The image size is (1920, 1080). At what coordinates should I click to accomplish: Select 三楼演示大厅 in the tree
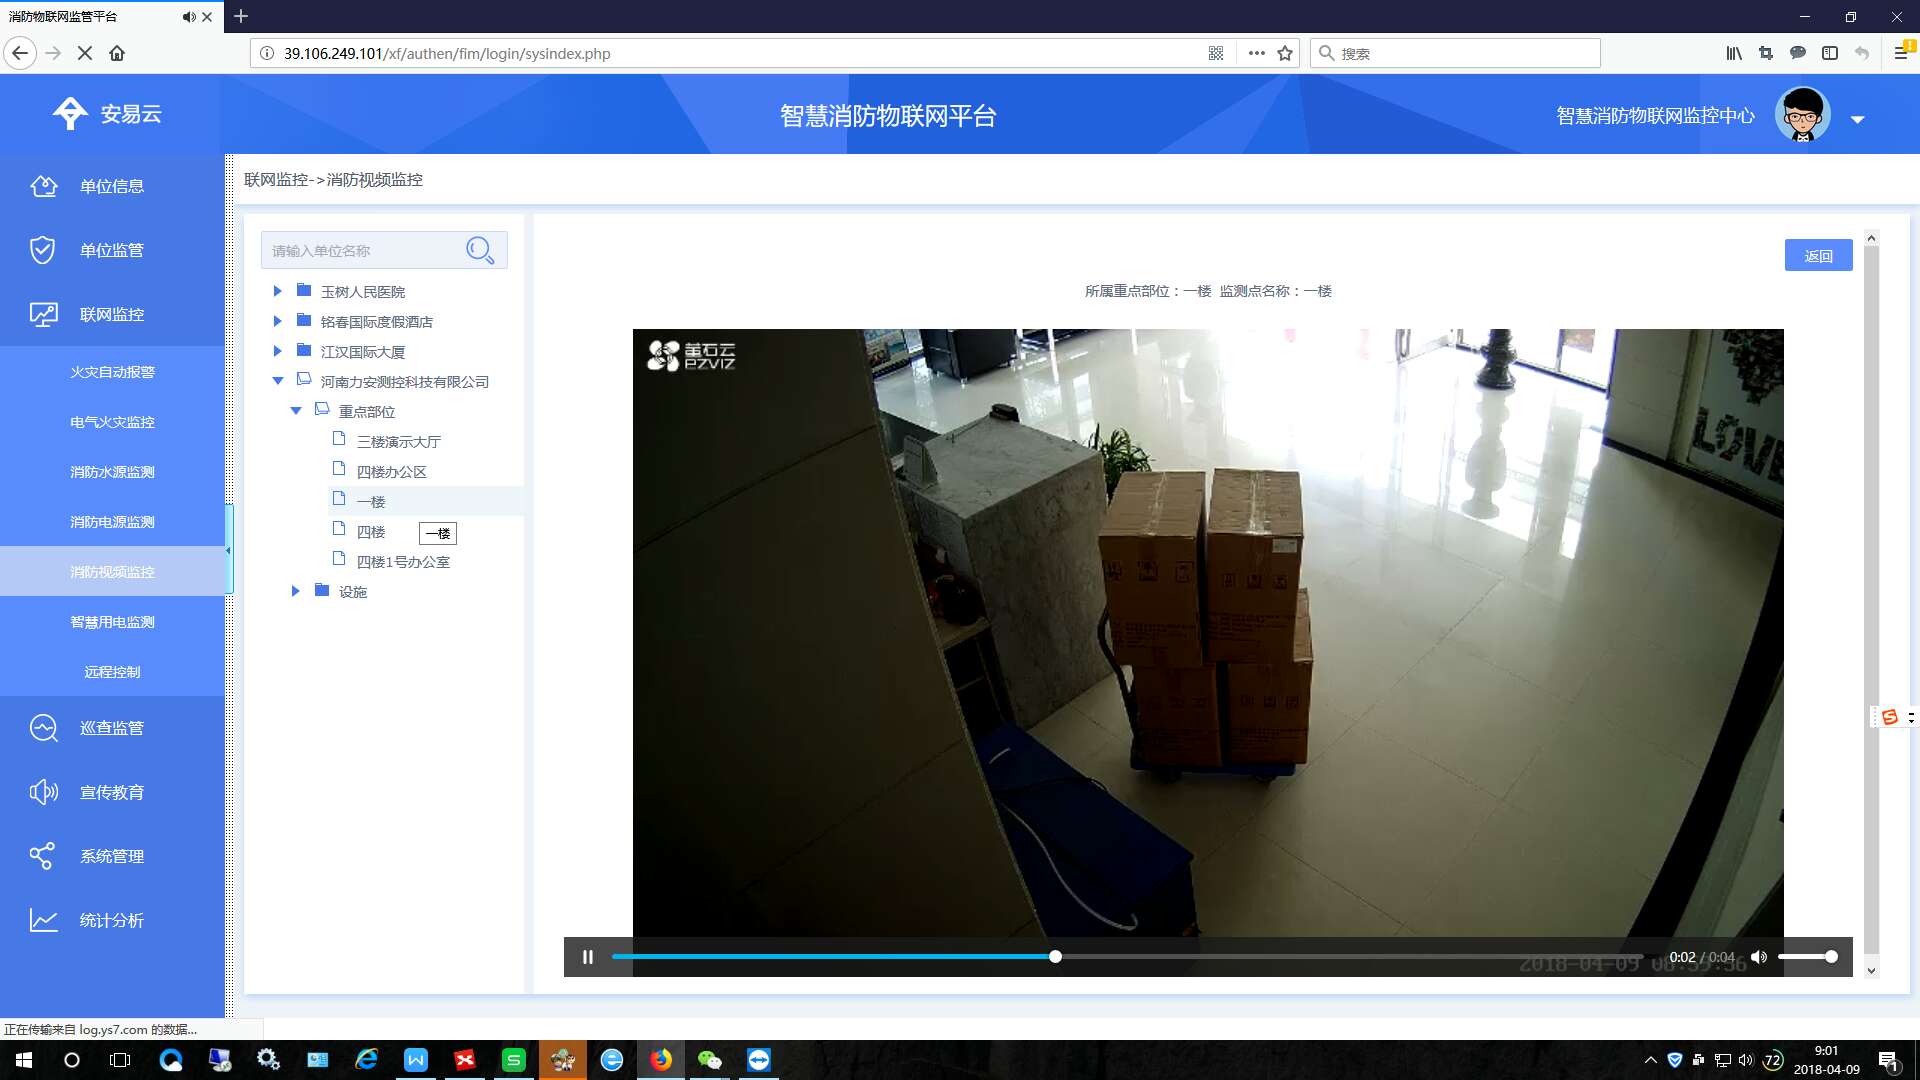pyautogui.click(x=398, y=442)
